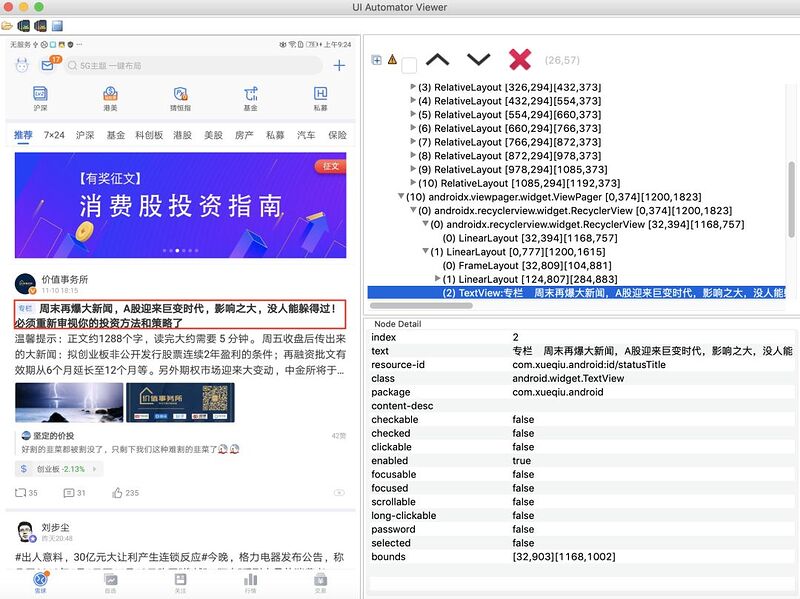Click the empty checkbox beside warning icon

tap(409, 65)
